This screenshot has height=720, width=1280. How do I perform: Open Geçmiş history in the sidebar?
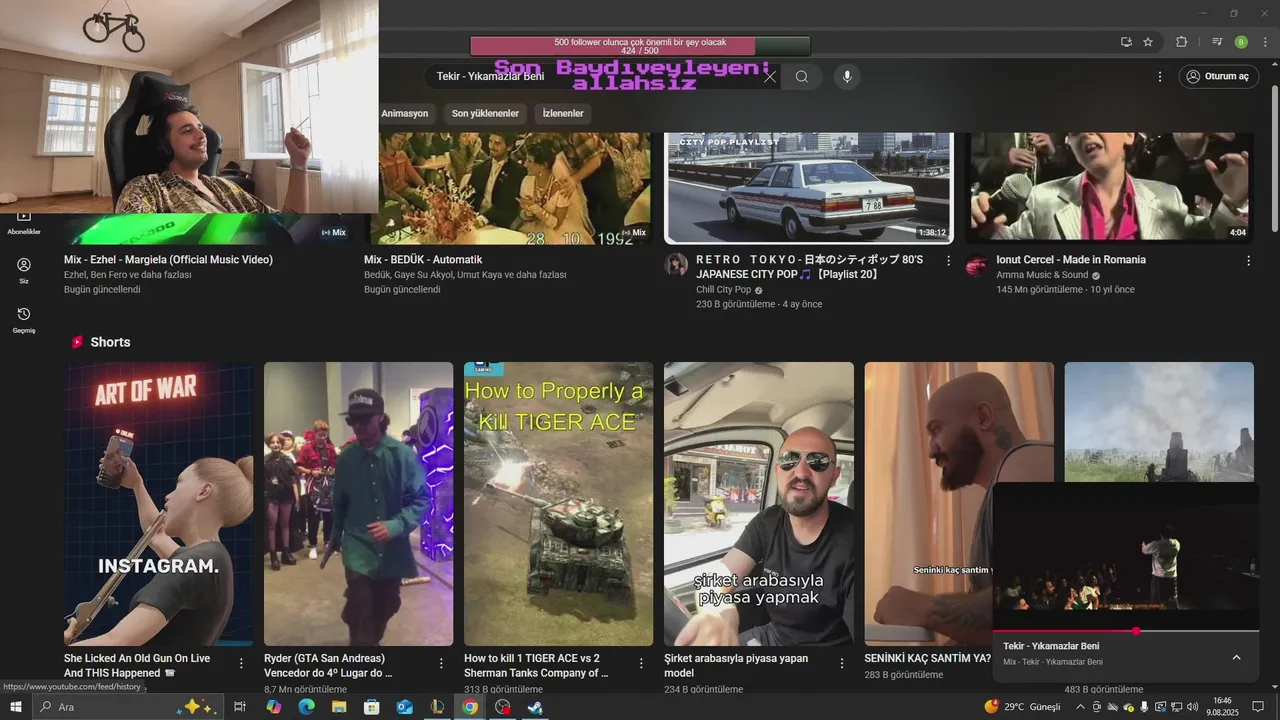[x=24, y=320]
